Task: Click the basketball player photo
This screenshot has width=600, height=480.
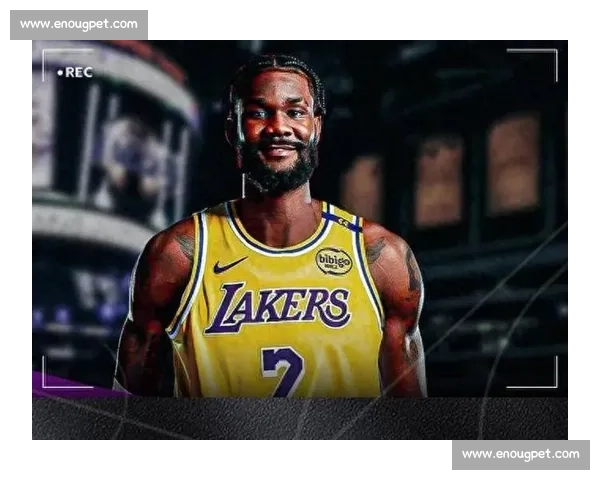Action: (300, 240)
